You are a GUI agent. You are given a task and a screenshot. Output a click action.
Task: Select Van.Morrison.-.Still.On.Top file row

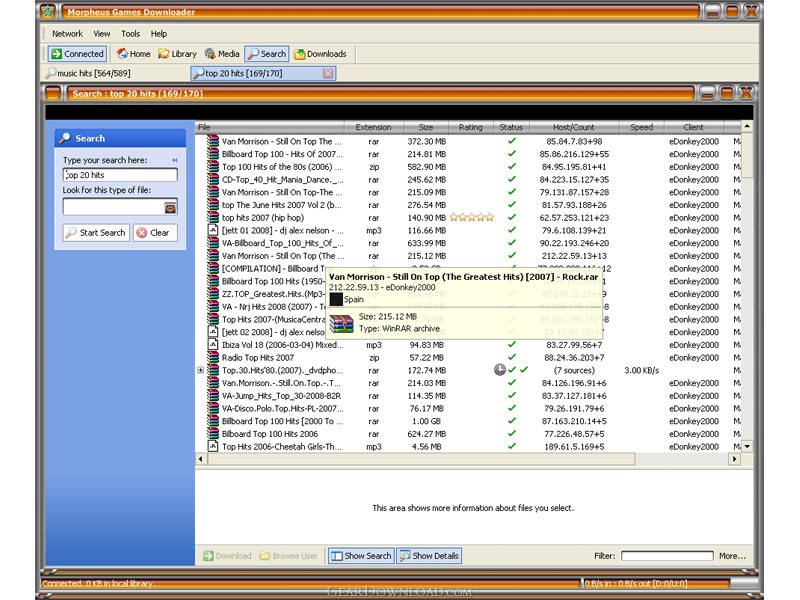click(x=281, y=383)
